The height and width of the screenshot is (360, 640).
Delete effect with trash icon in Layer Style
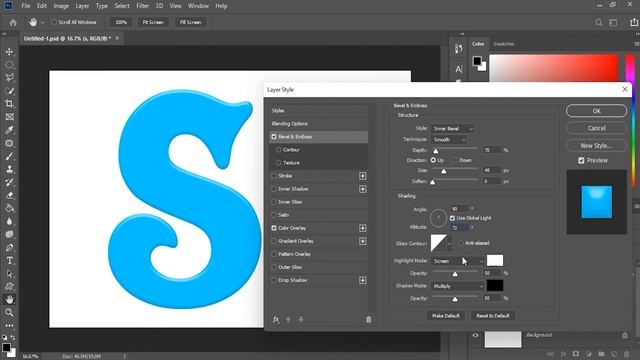(369, 320)
